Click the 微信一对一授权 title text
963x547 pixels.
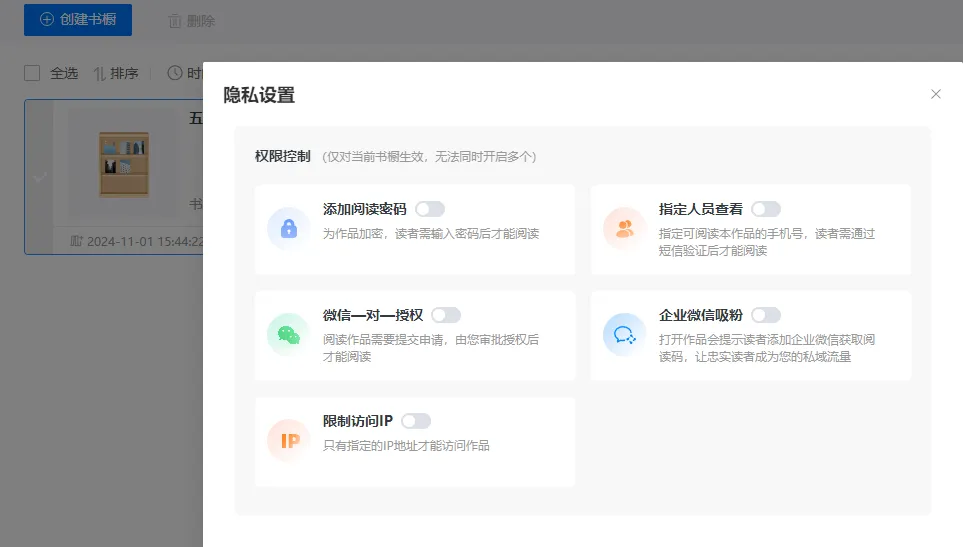373,316
